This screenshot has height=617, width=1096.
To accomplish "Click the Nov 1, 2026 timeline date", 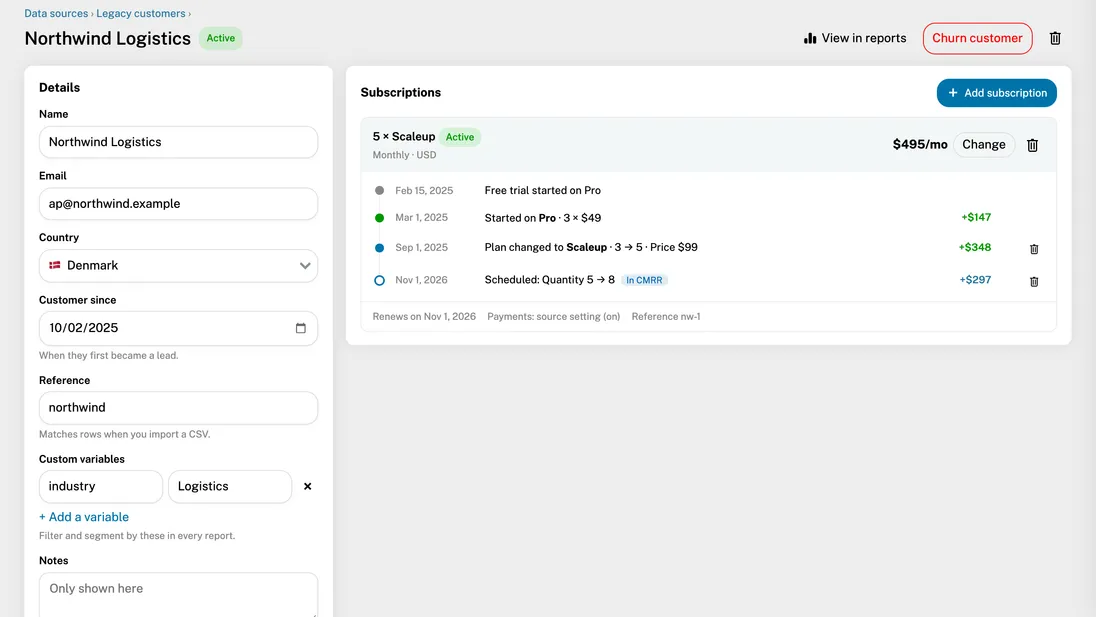I will (421, 280).
